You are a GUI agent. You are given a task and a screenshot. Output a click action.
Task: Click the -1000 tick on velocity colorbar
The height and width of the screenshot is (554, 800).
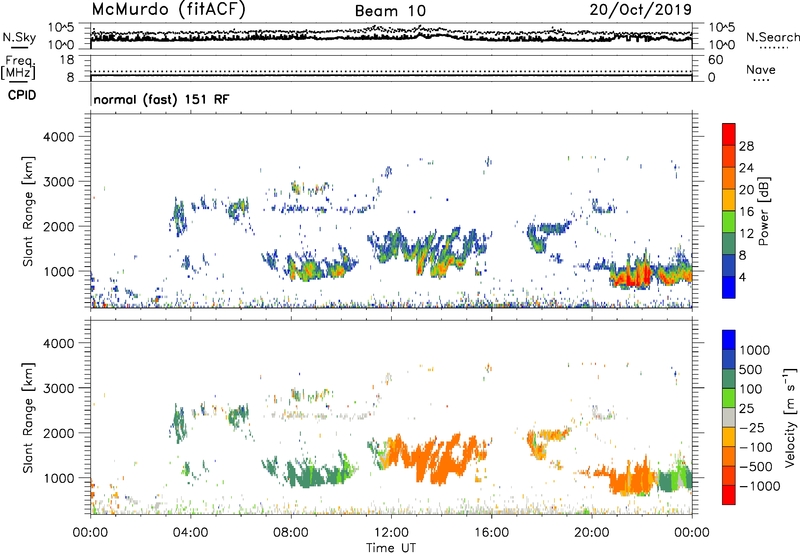(x=759, y=486)
